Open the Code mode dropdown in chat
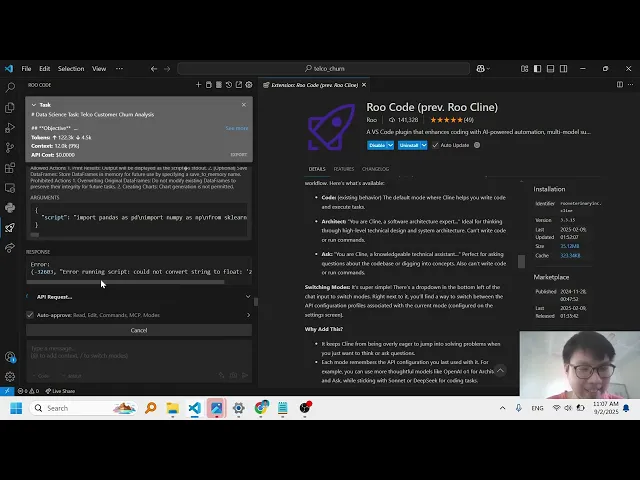Viewport: 640px width, 480px height. point(41,376)
